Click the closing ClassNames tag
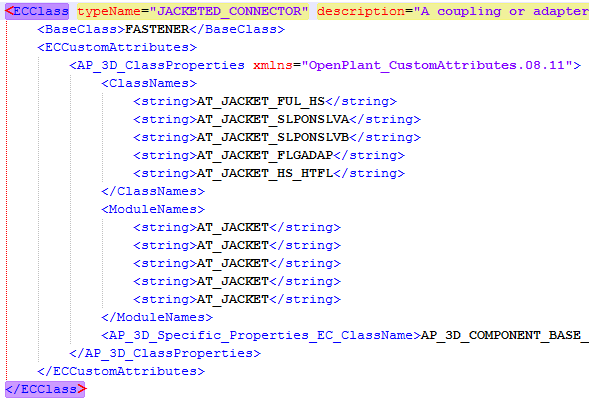The image size is (589, 400). pos(153,191)
